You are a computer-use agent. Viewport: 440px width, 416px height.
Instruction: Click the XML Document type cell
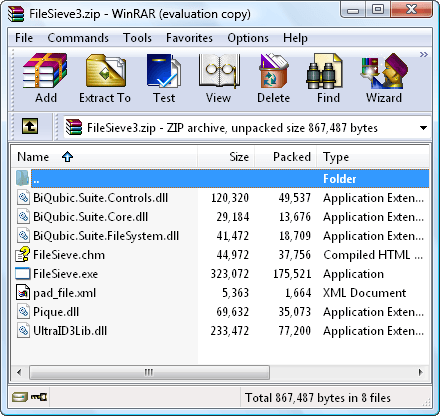pos(365,293)
